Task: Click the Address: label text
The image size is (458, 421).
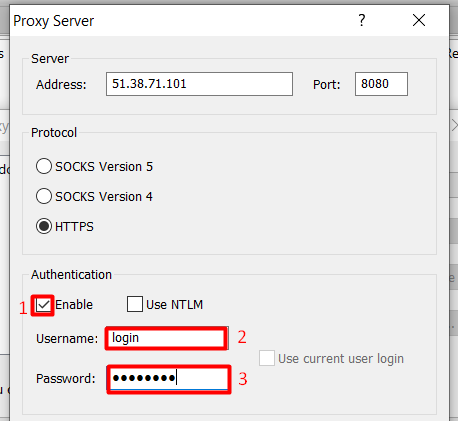Action: pos(61,85)
